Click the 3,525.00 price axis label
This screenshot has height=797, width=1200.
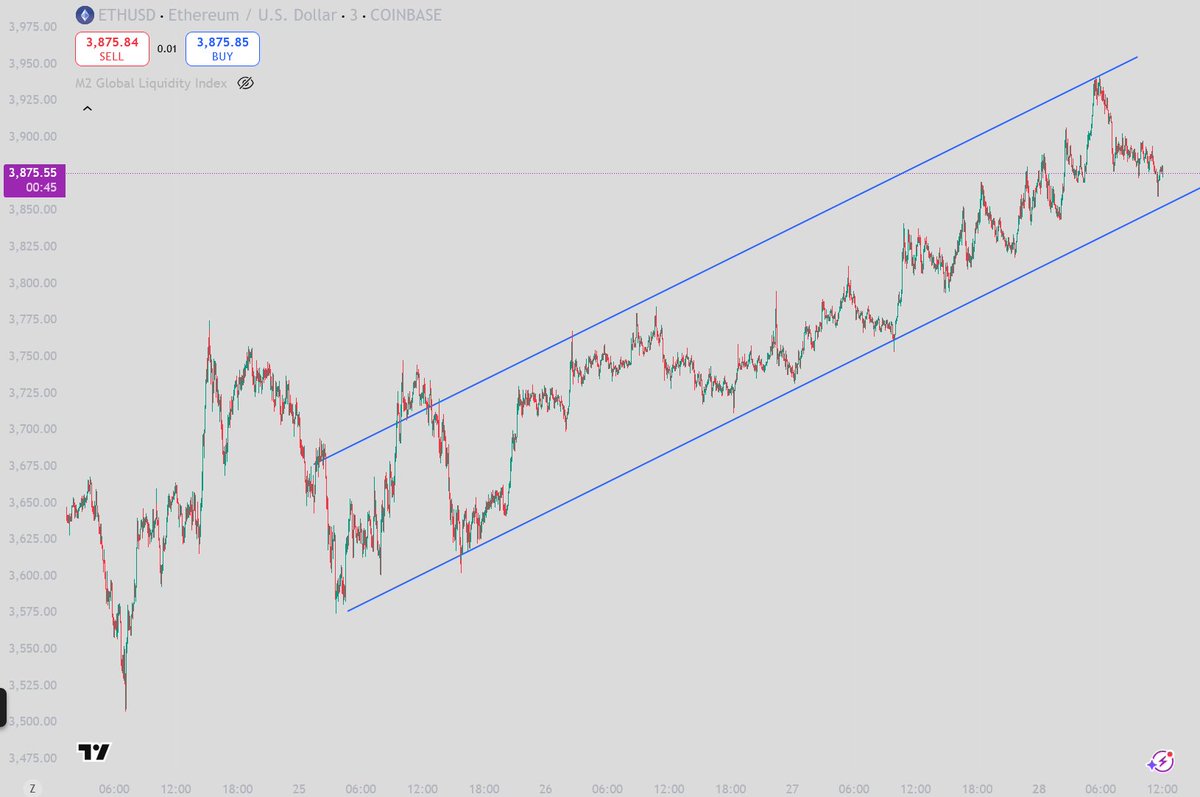coord(32,685)
